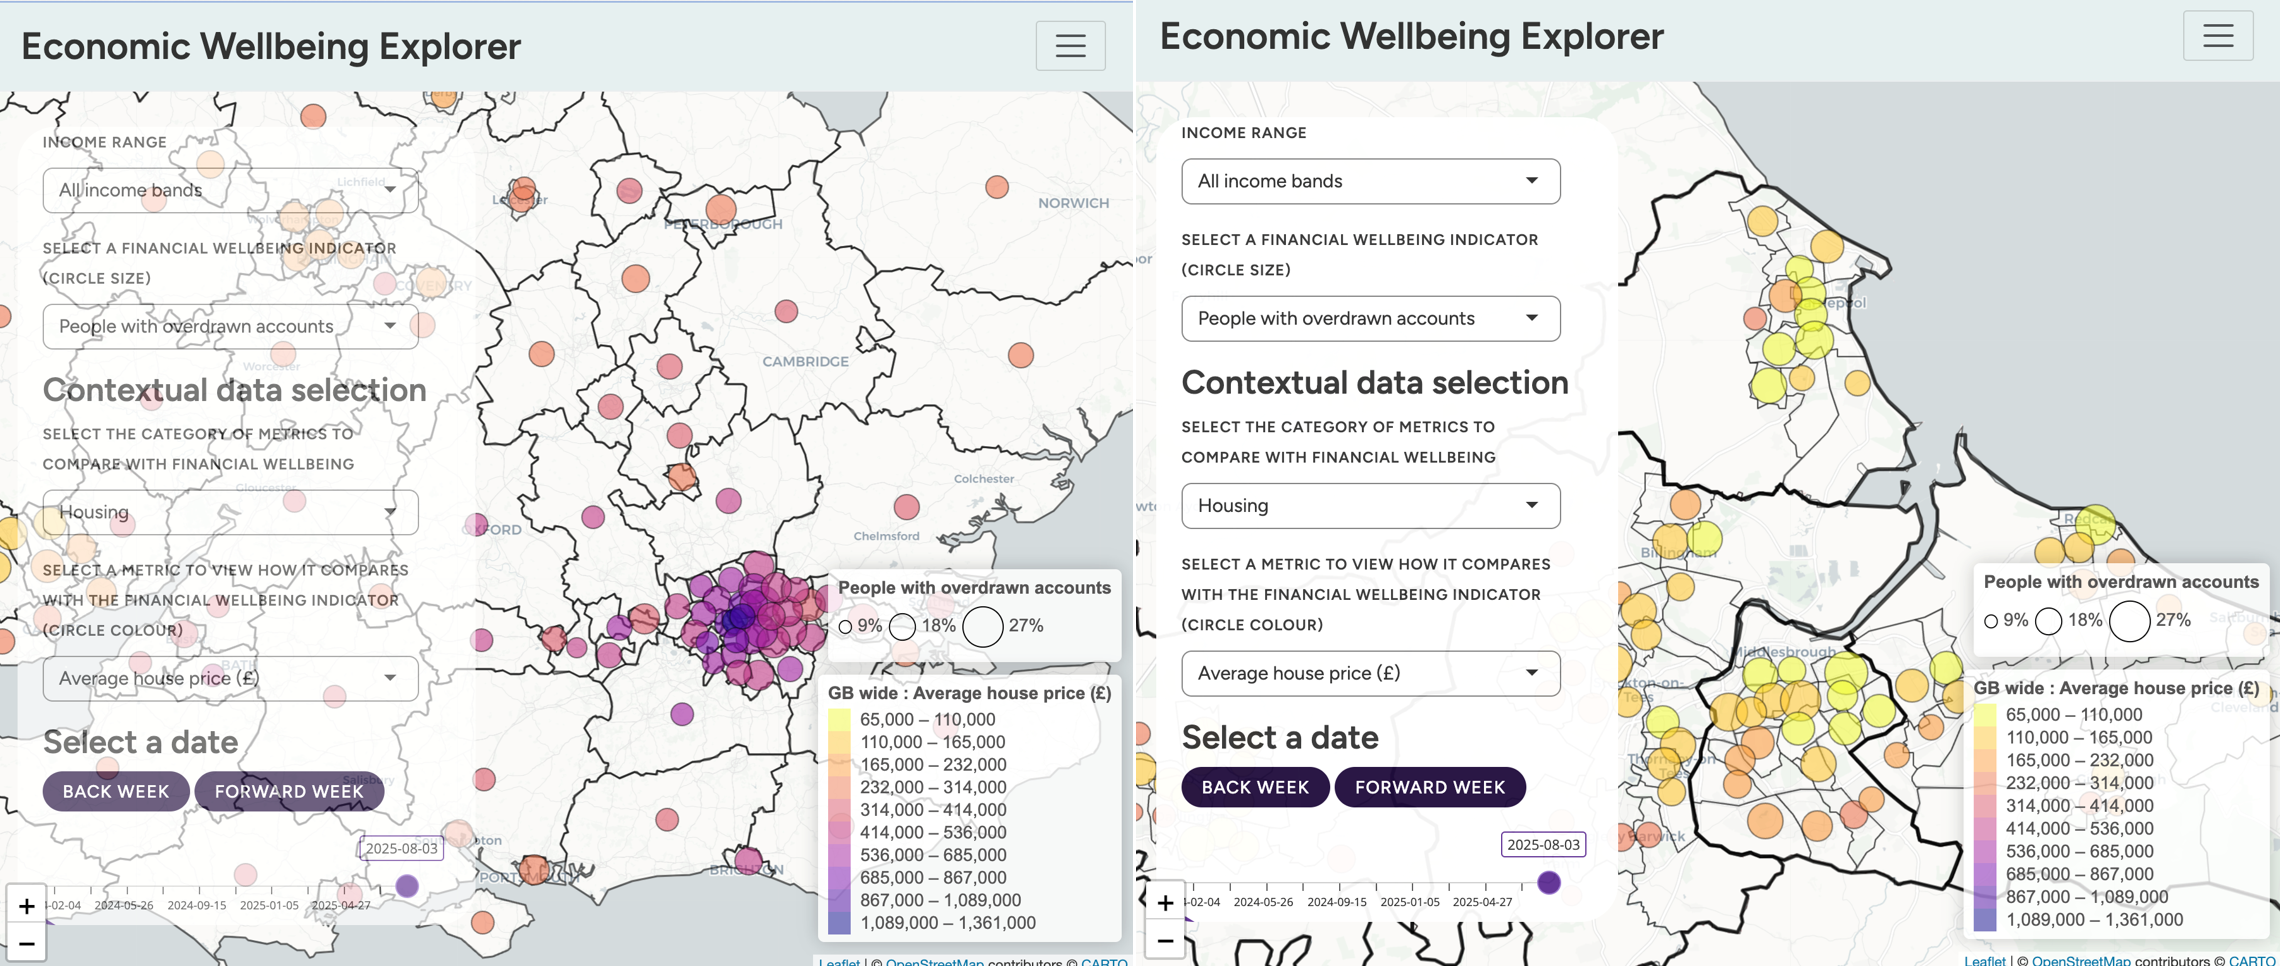Open hamburger menu in left panel

pos(1070,46)
